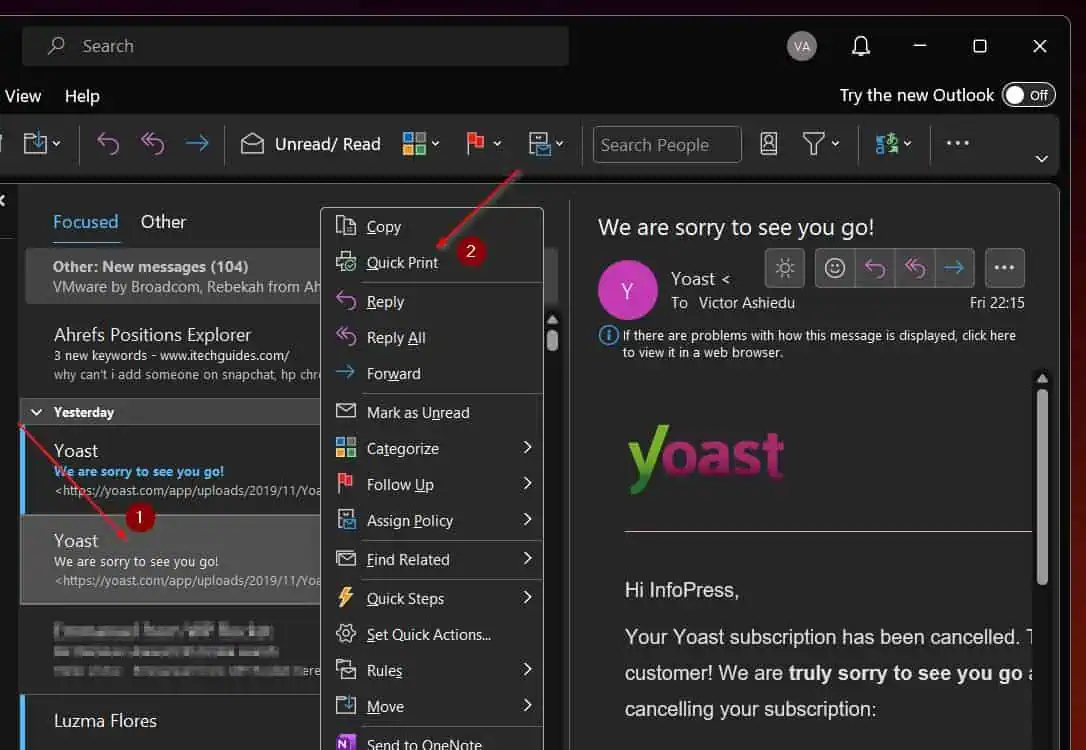Switch to the Focused tab

(x=86, y=222)
